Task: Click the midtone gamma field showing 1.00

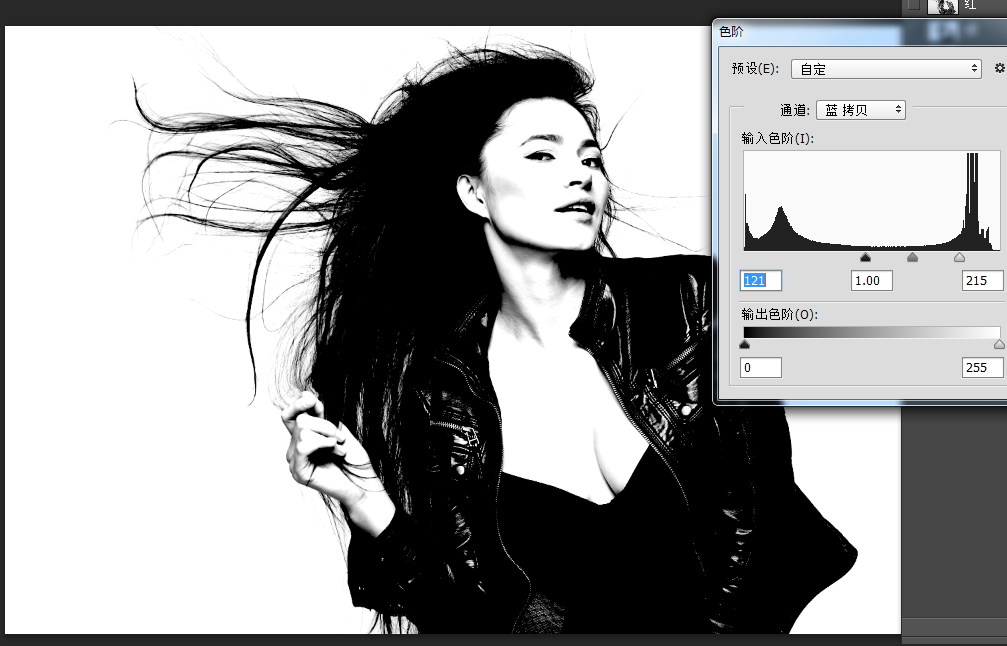Action: 871,281
